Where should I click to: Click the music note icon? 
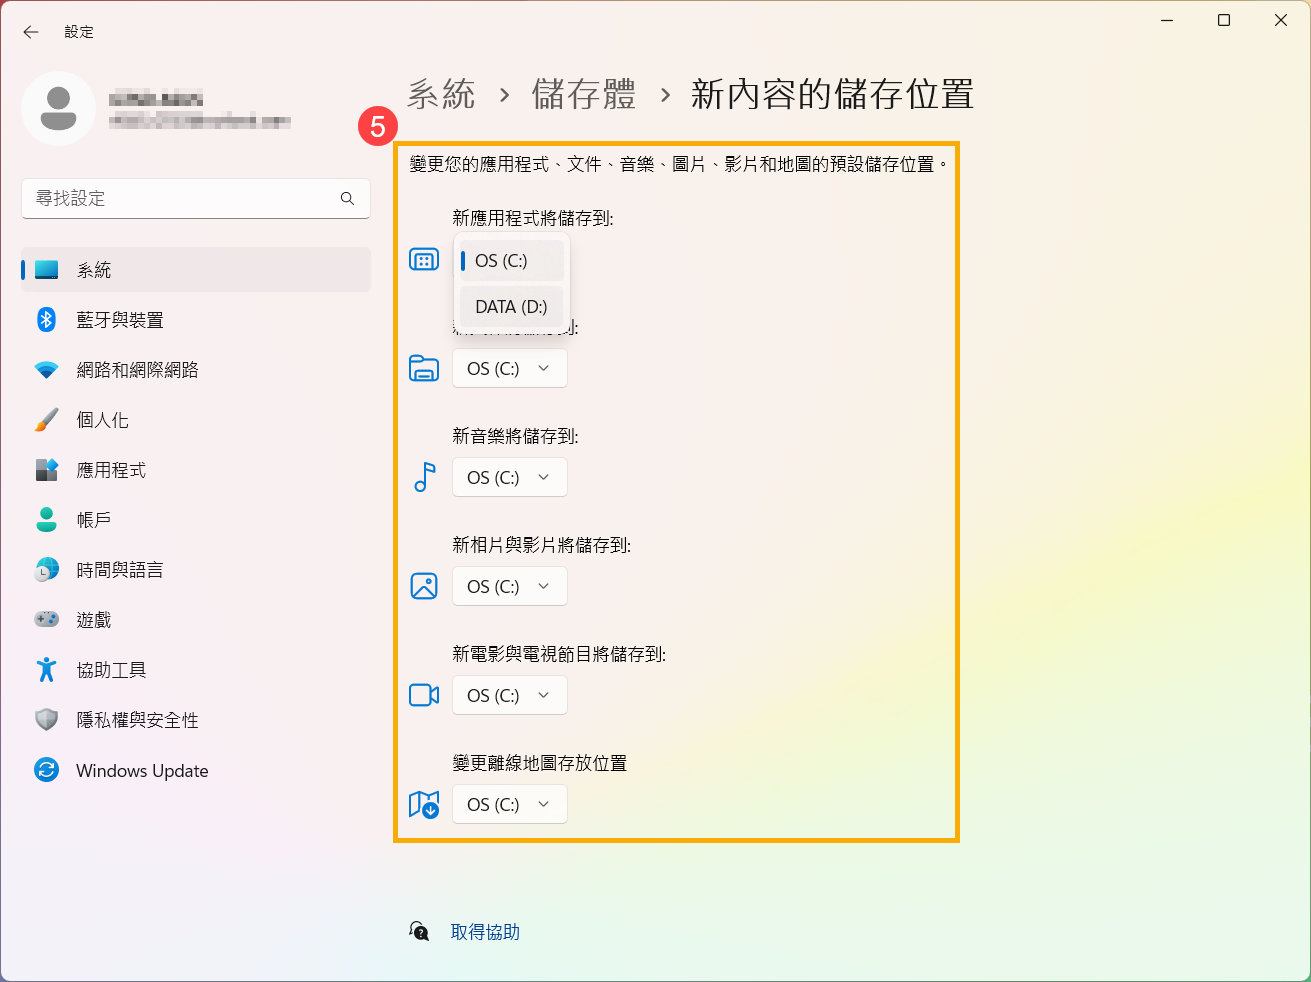tap(424, 477)
